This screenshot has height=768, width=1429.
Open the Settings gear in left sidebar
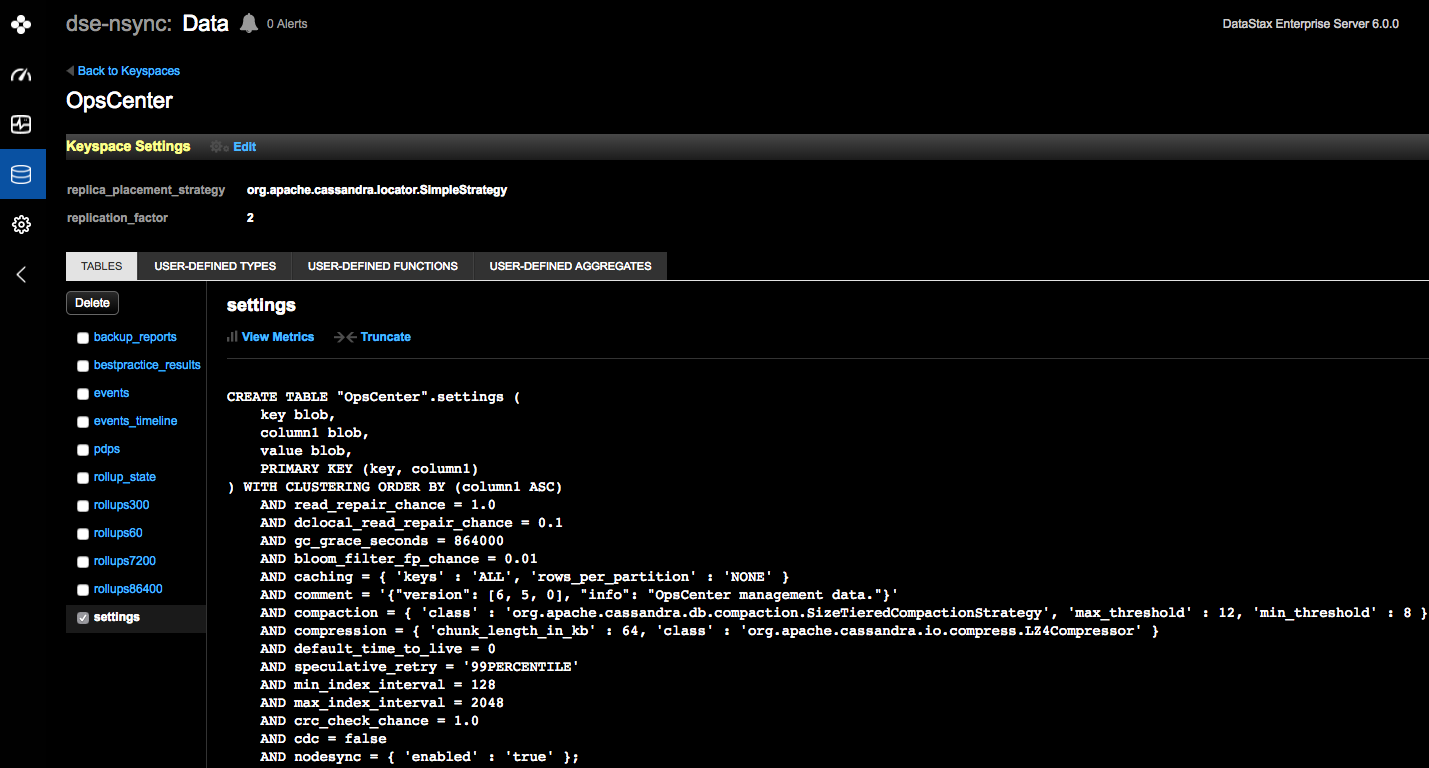click(21, 224)
